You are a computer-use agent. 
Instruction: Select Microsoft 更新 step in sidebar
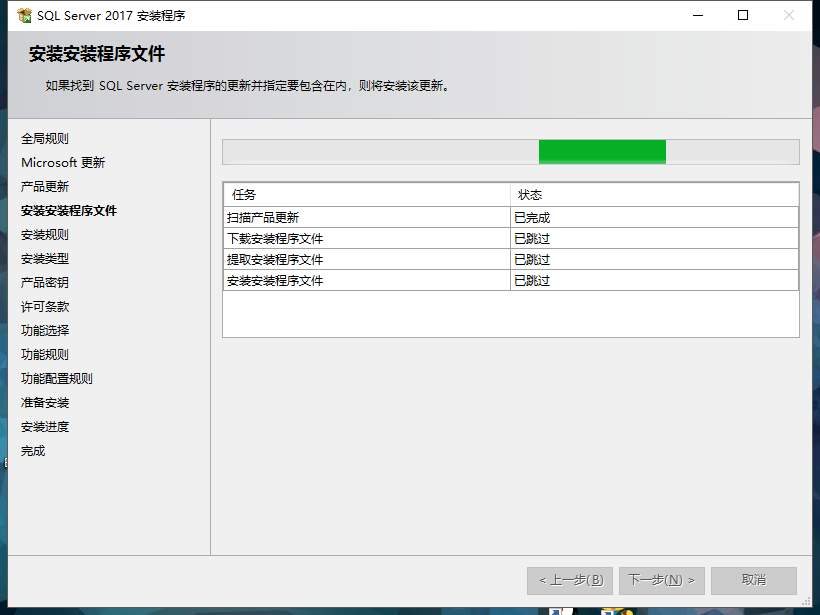click(62, 162)
